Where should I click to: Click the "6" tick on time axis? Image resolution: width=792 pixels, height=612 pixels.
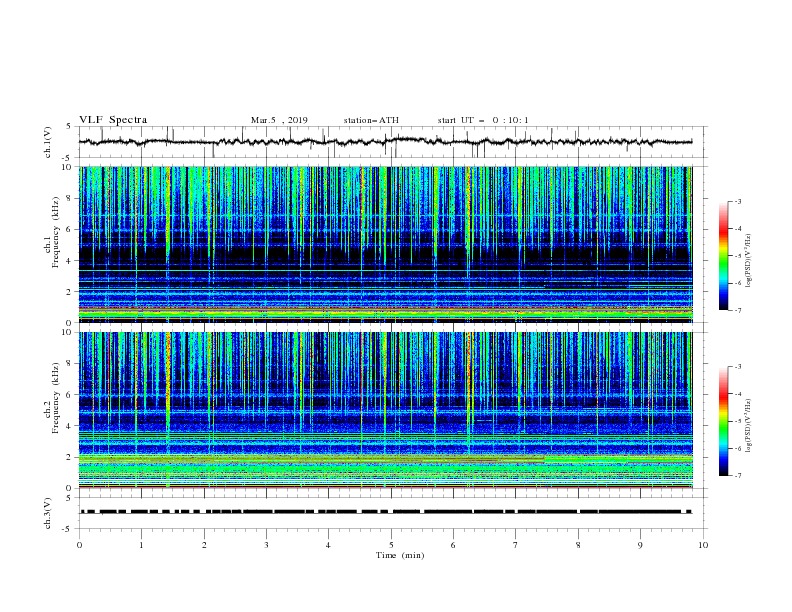click(453, 545)
